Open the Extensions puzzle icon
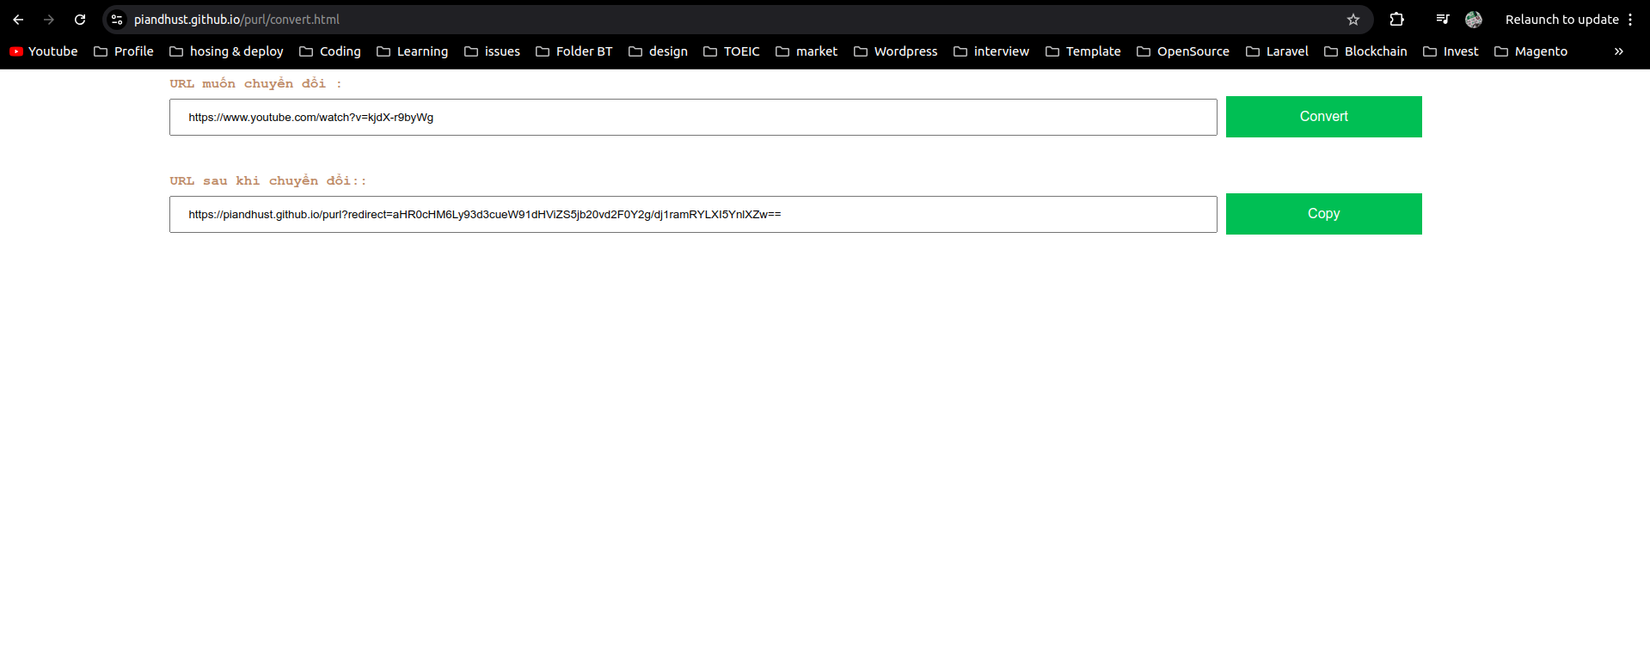Screen dimensions: 1650x660 [x=1397, y=19]
